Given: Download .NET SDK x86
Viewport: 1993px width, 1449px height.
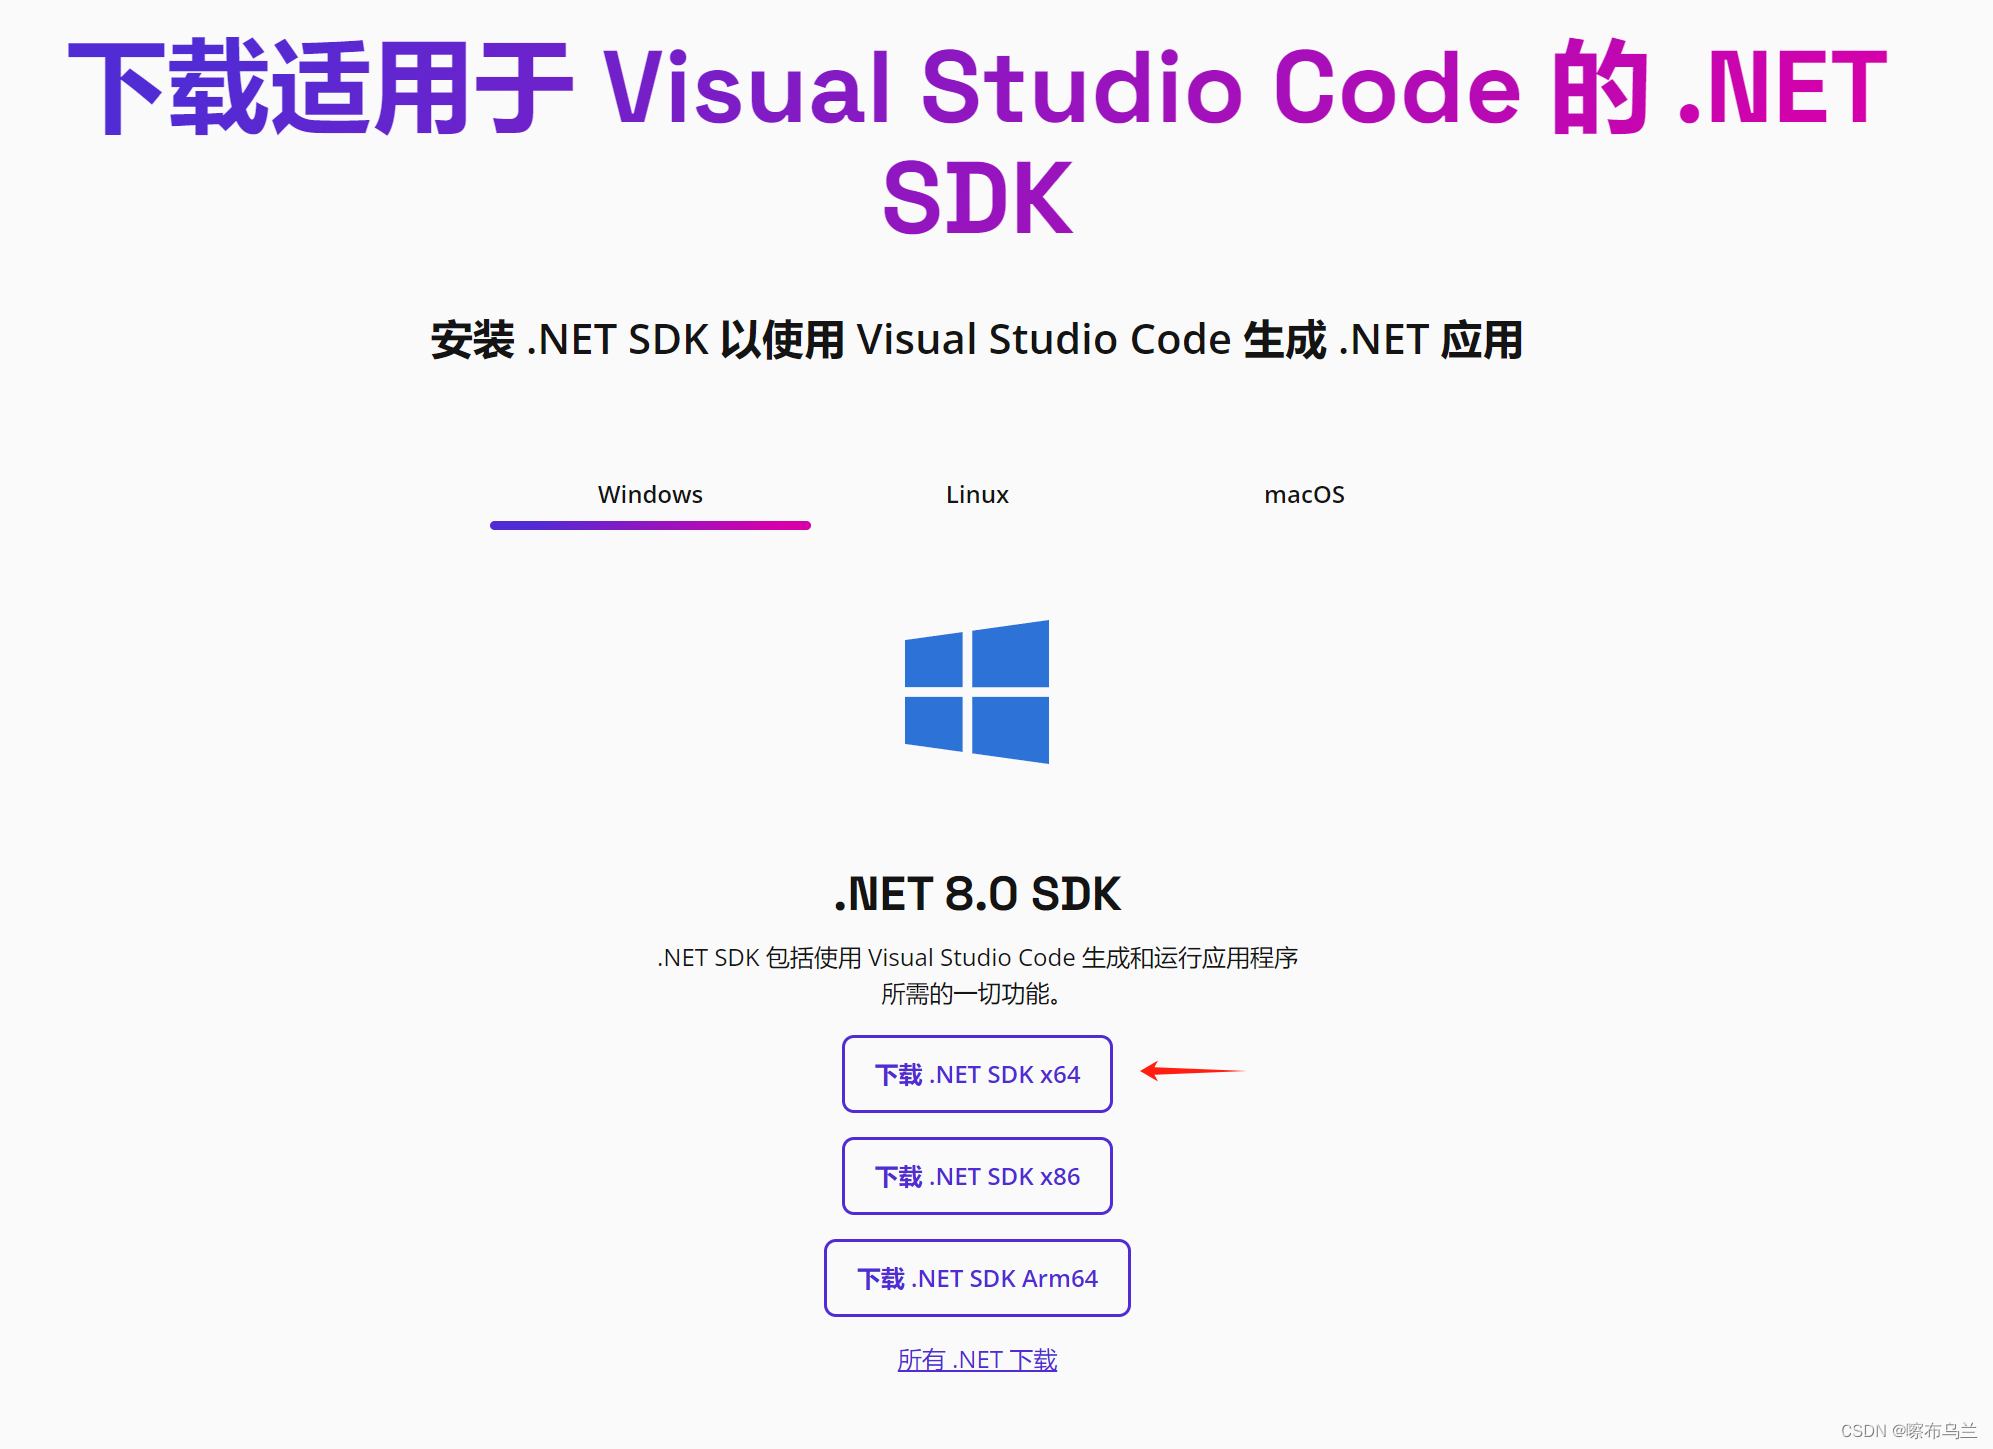Looking at the screenshot, I should click(x=977, y=1176).
